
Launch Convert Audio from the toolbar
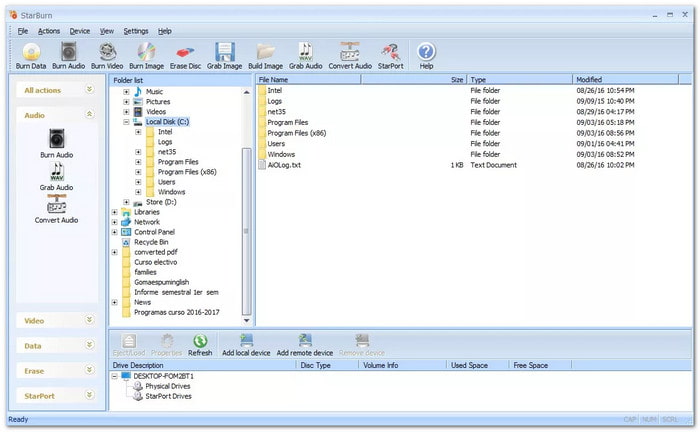[350, 56]
